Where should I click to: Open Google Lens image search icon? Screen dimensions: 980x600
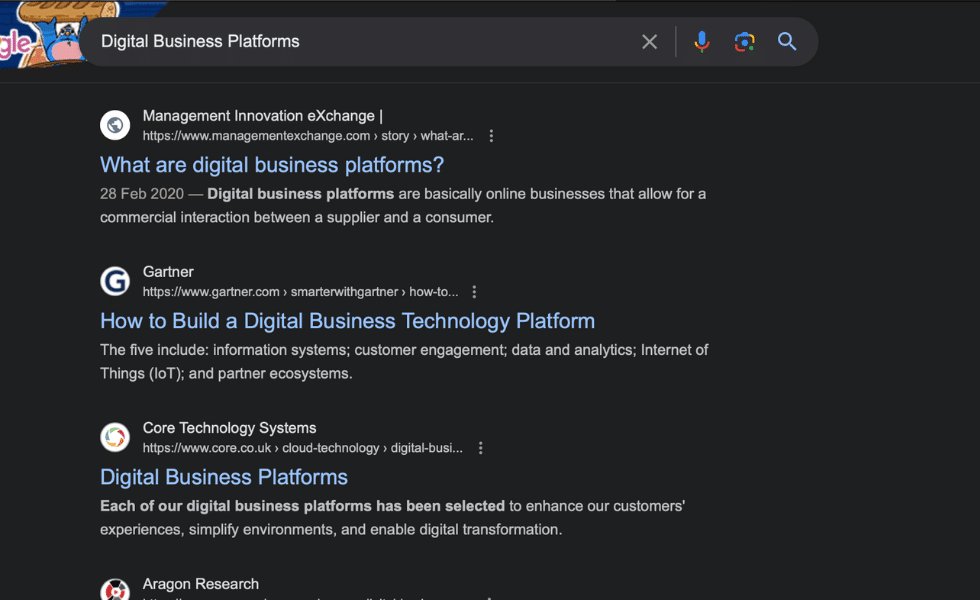click(744, 42)
